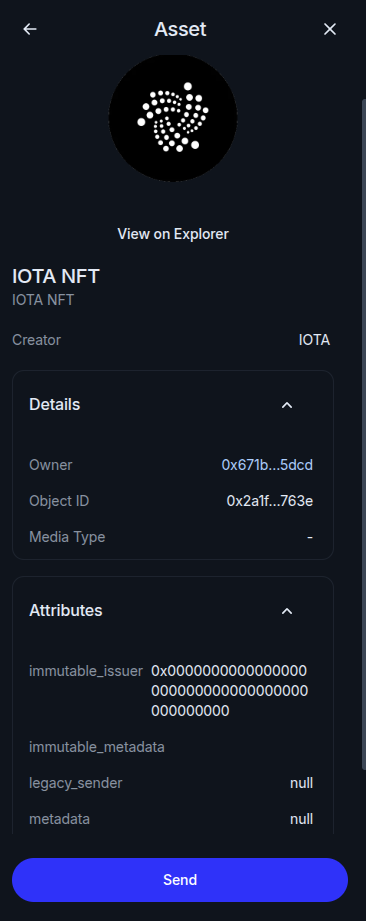Select the Object ID value 0x2a1f...763e
The height and width of the screenshot is (921, 366).
[x=270, y=501]
